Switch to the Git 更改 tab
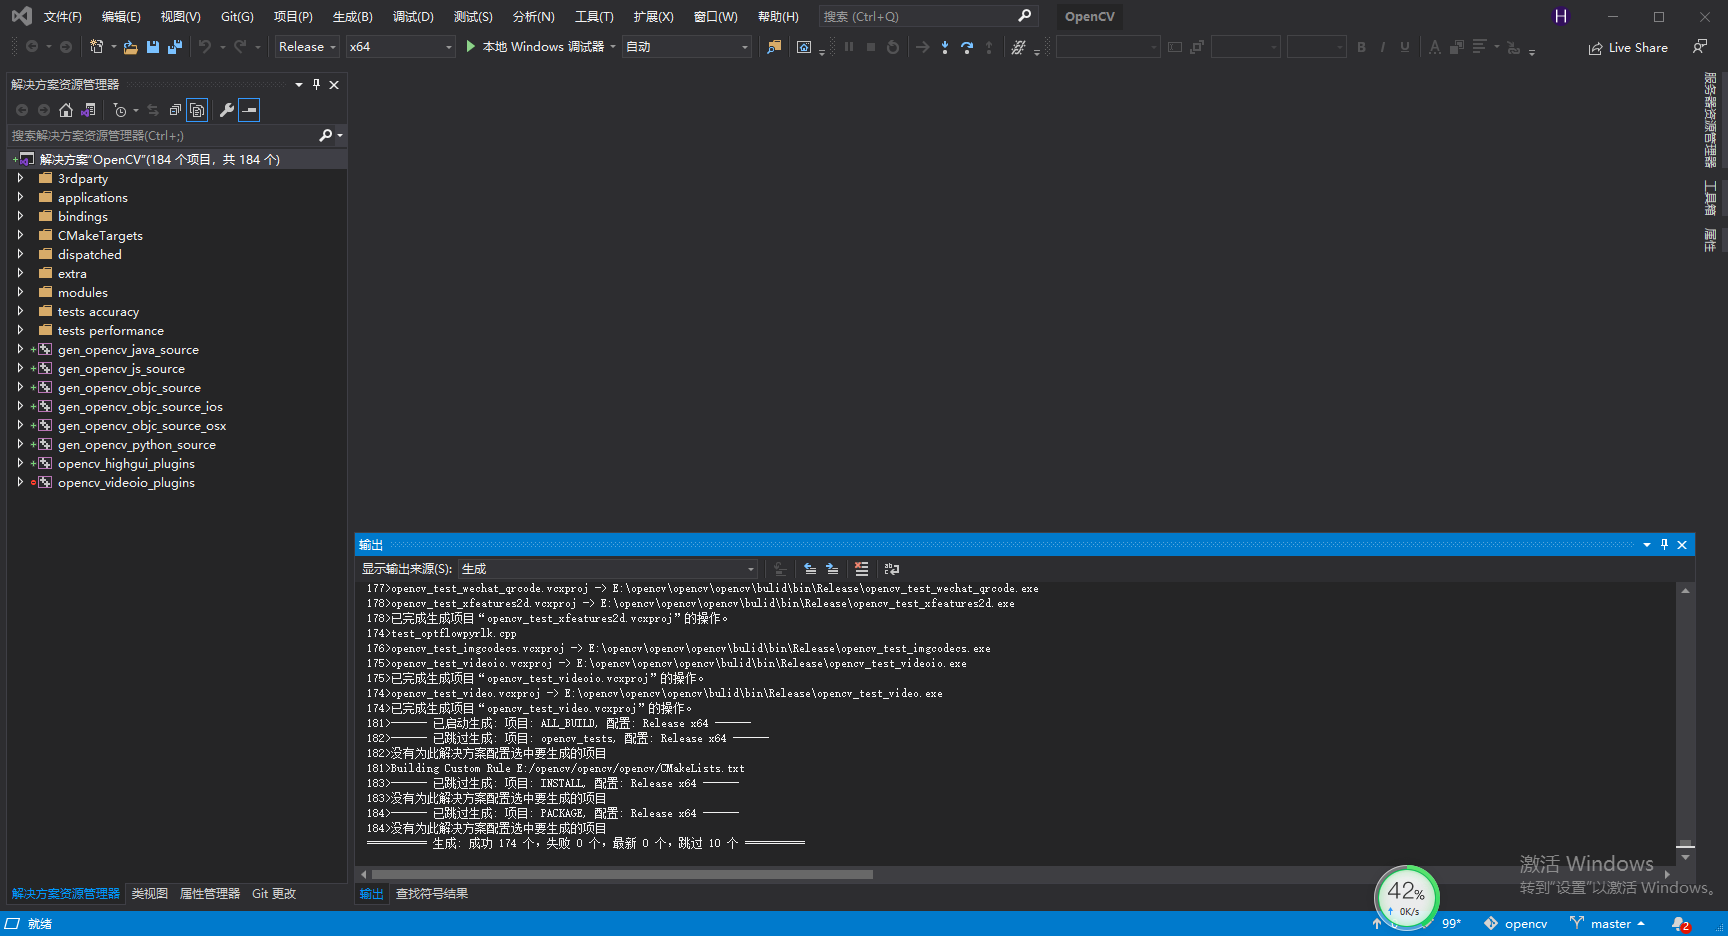 [x=273, y=893]
